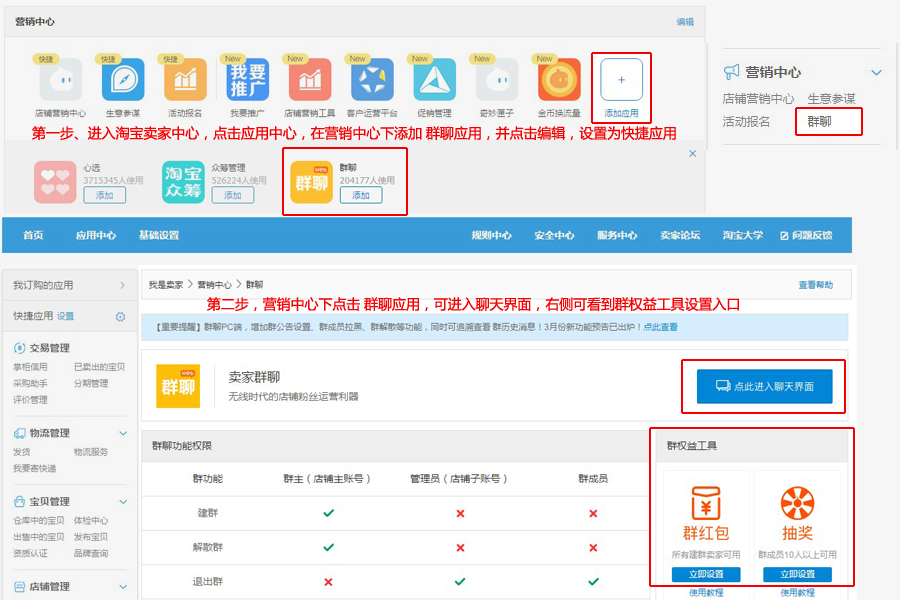Select the 解散群 row label in the table

(207, 547)
